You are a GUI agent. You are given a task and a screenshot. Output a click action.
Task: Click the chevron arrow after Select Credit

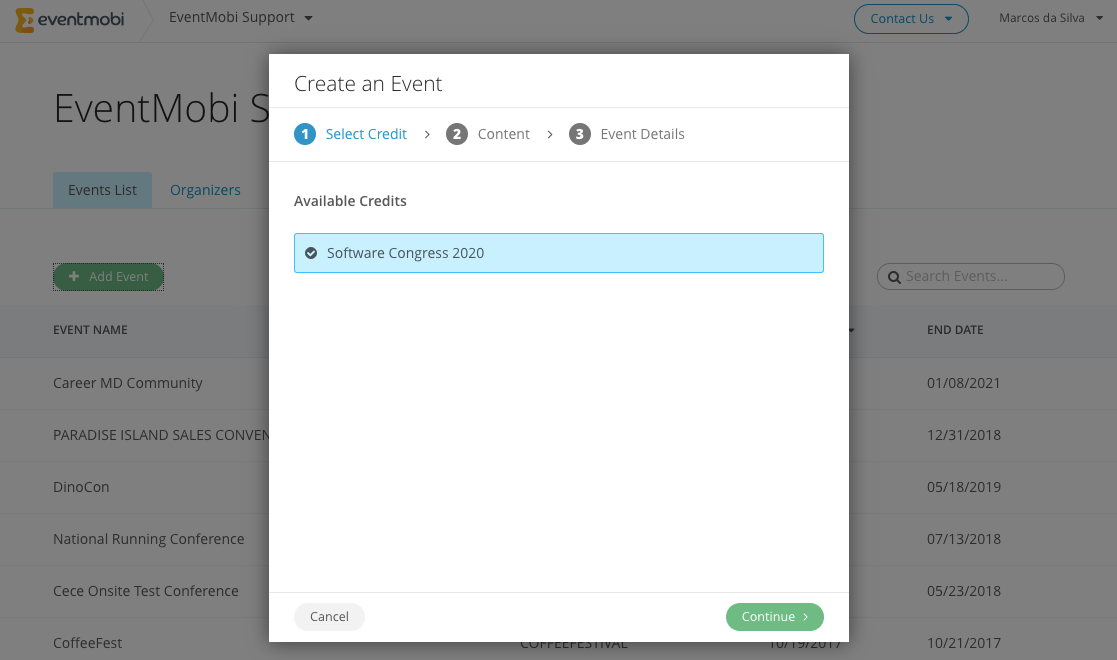pyautogui.click(x=427, y=134)
